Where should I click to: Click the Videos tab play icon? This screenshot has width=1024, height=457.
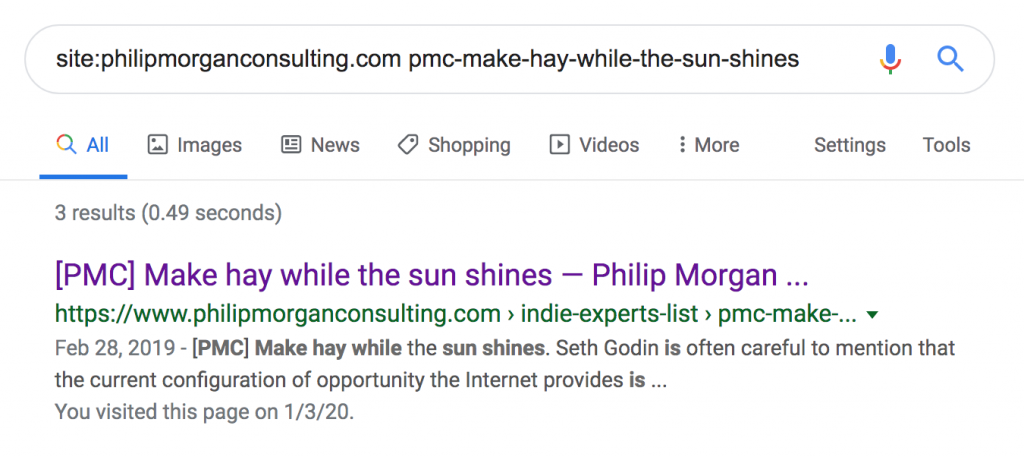[559, 144]
